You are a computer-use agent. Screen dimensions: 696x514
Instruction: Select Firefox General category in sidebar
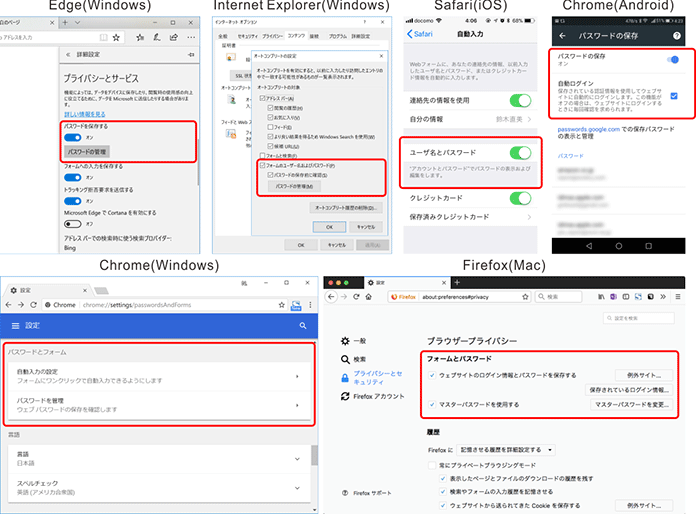pyautogui.click(x=353, y=341)
